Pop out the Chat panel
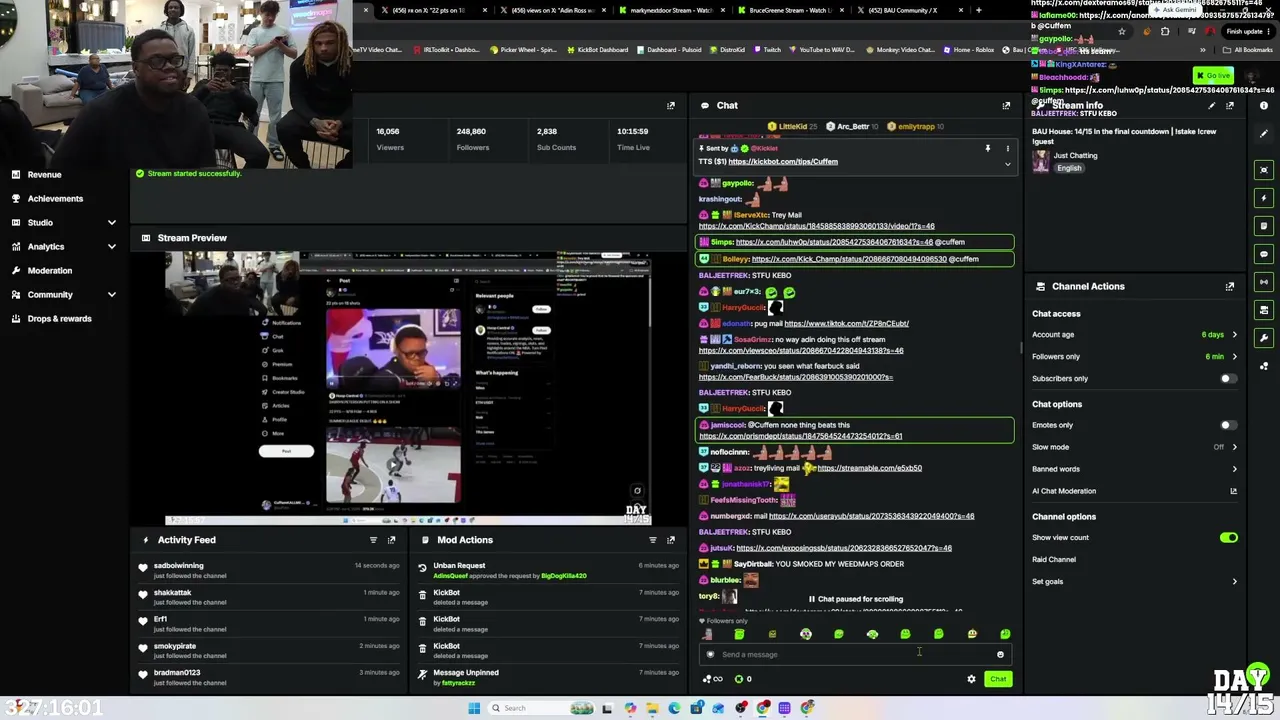The width and height of the screenshot is (1280, 720). point(1006,105)
